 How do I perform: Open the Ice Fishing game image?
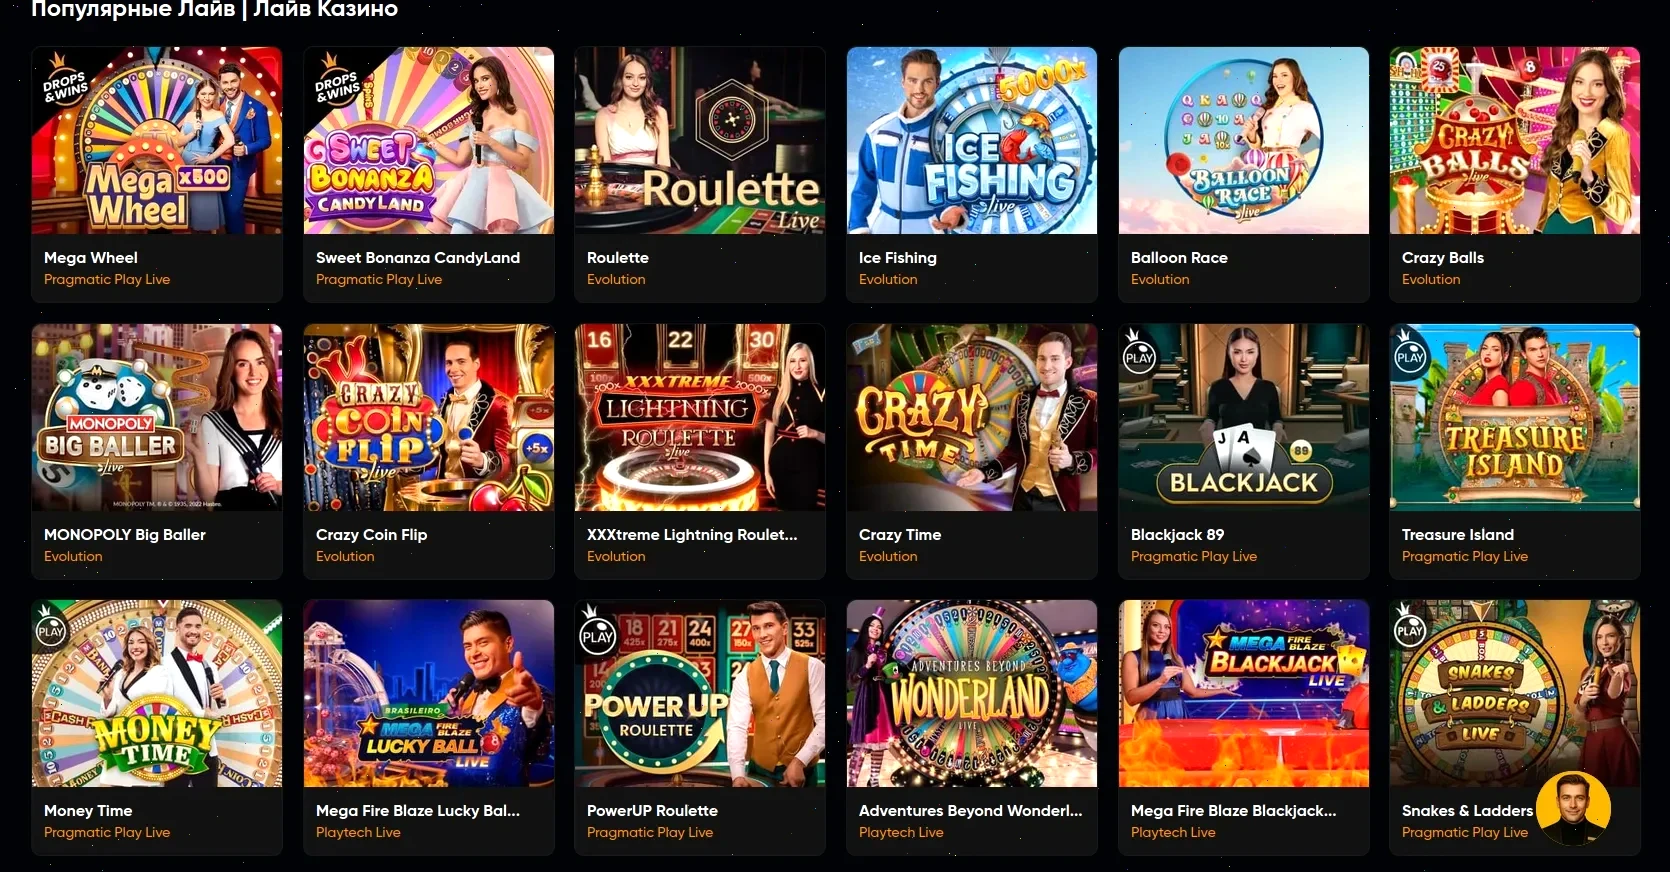point(972,140)
